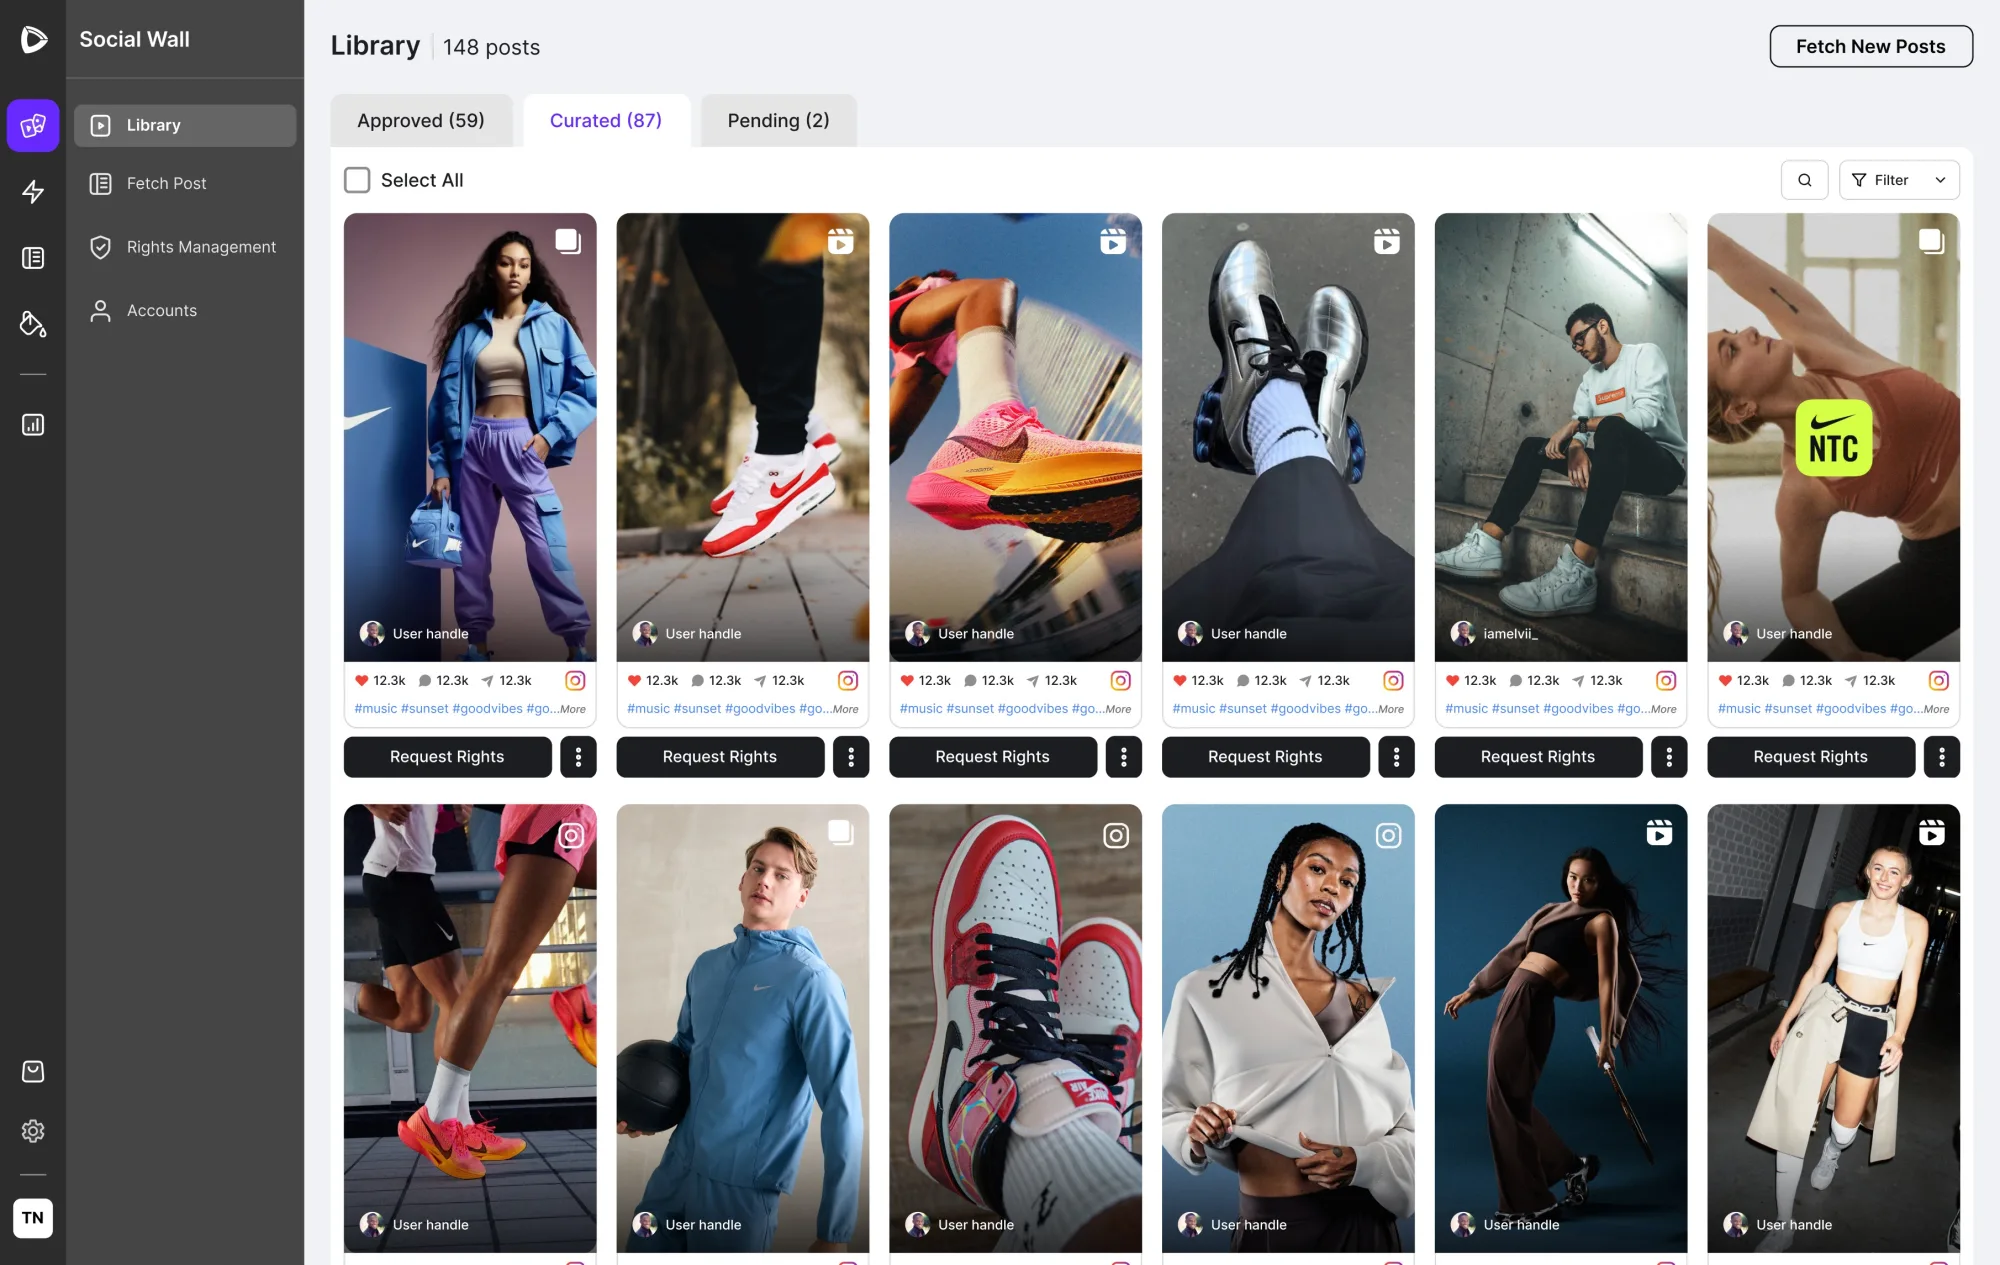Viewport: 2000px width, 1265px height.
Task: Open the Social Wall module icon
Action: (33, 125)
